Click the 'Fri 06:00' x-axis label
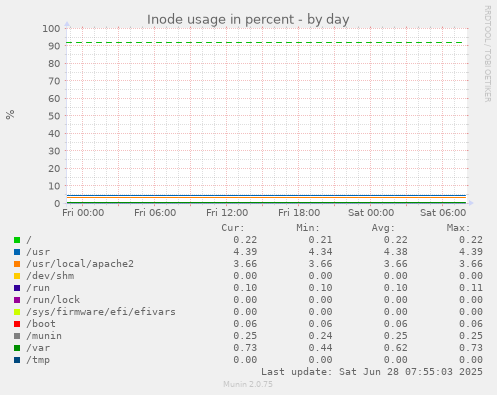 (x=155, y=213)
